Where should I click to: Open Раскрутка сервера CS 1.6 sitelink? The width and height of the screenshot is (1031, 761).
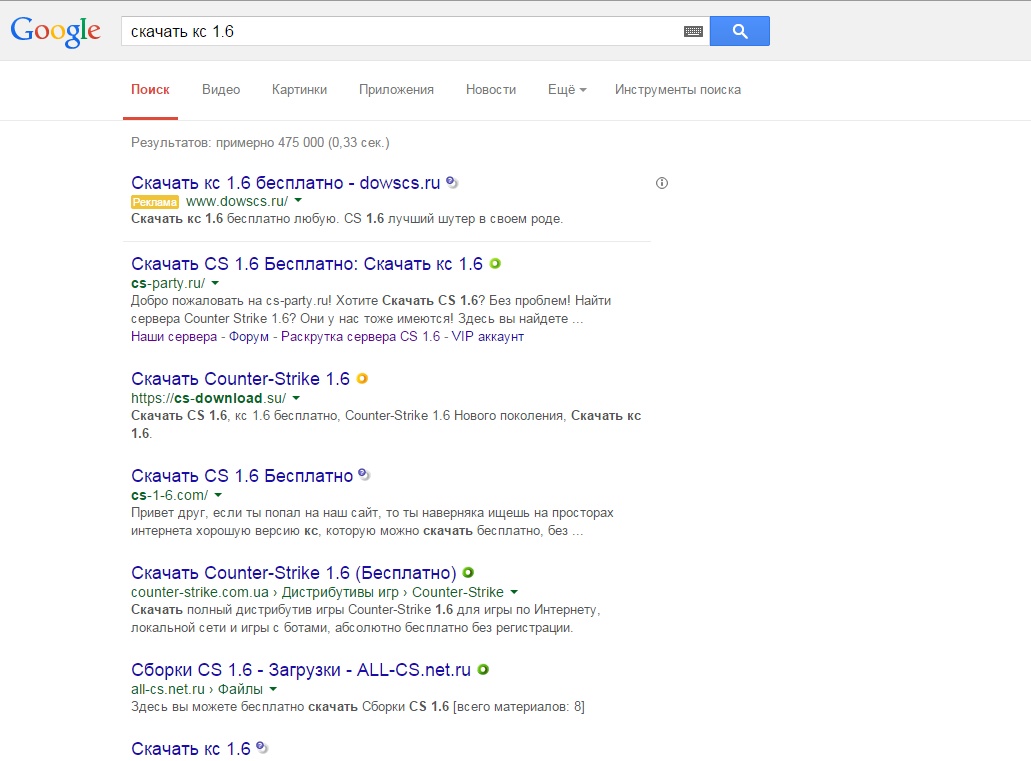click(x=360, y=336)
